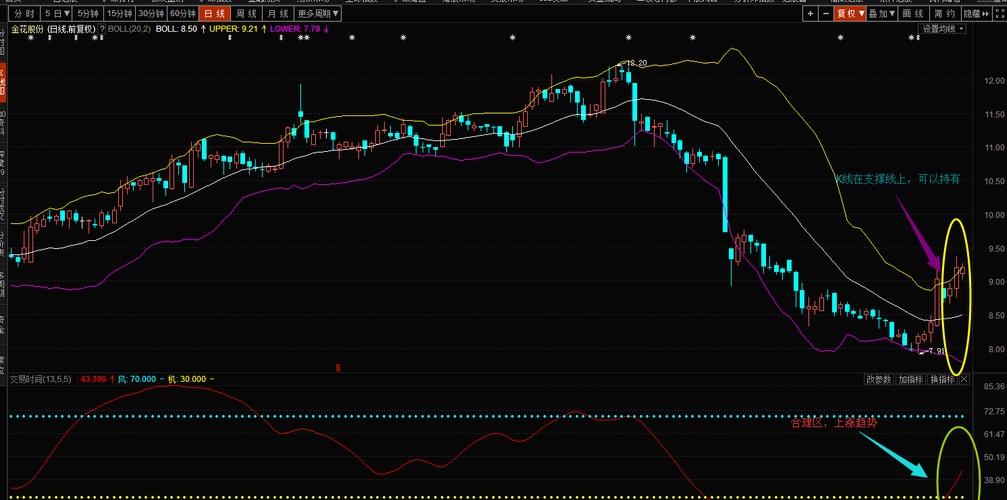1007x500 pixels.
Task: Expand the 设置均线 moving average dropdown
Action: pyautogui.click(x=944, y=29)
